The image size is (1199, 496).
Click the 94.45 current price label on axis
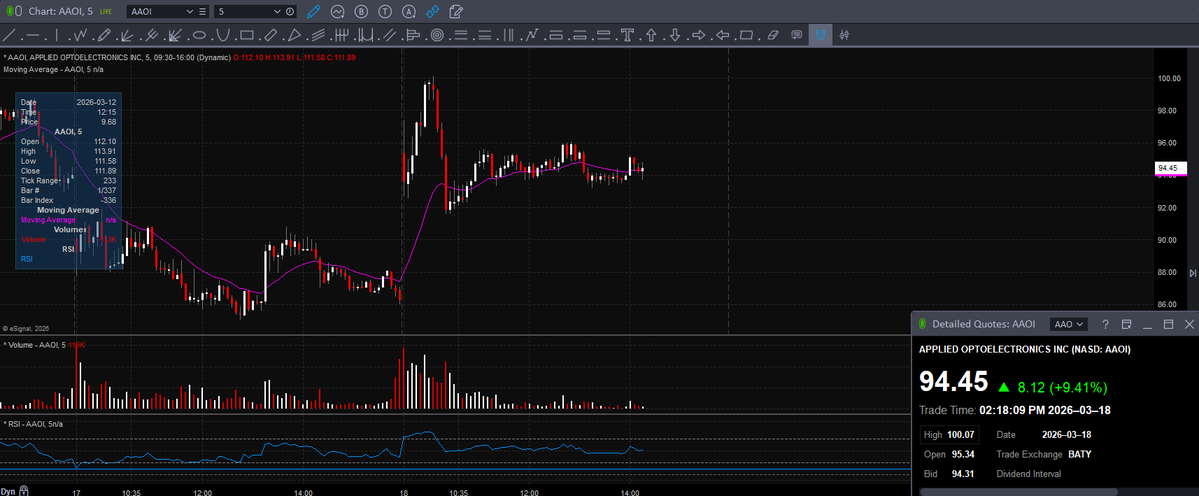tap(1171, 168)
